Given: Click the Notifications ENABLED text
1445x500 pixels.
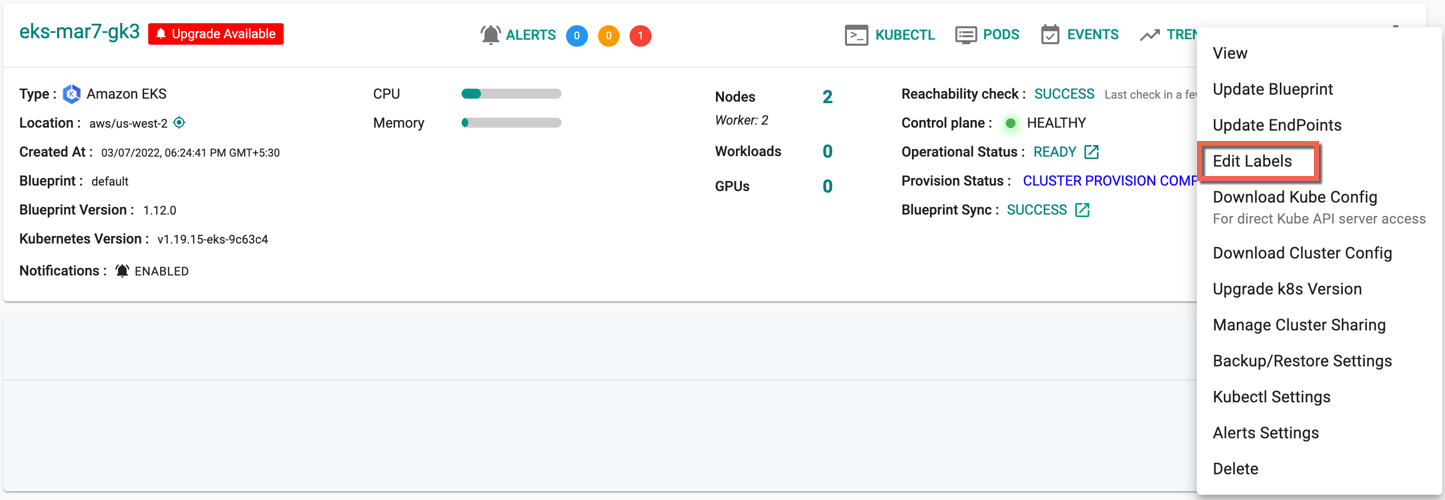Looking at the screenshot, I should point(161,271).
